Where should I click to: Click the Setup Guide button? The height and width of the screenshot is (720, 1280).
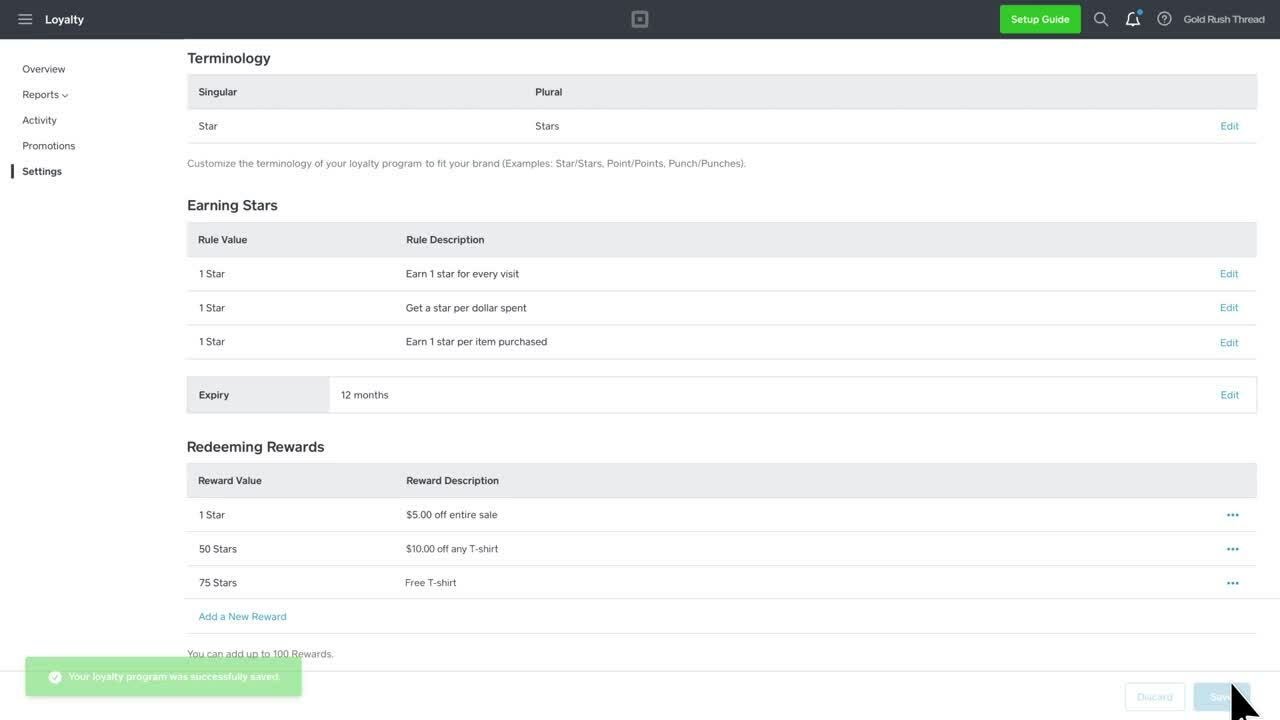click(1040, 19)
